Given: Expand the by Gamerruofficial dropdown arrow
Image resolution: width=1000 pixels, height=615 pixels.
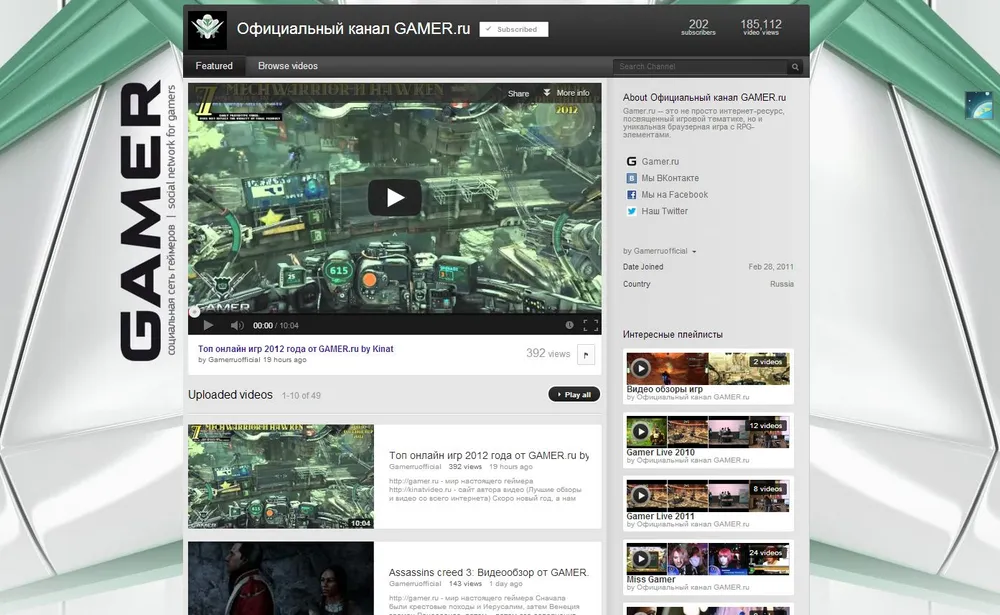Looking at the screenshot, I should (694, 251).
